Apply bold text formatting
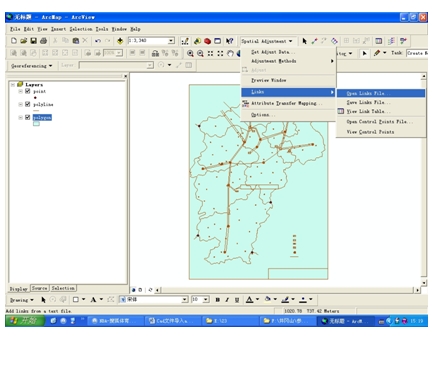This screenshot has width=437, height=366. click(x=217, y=300)
